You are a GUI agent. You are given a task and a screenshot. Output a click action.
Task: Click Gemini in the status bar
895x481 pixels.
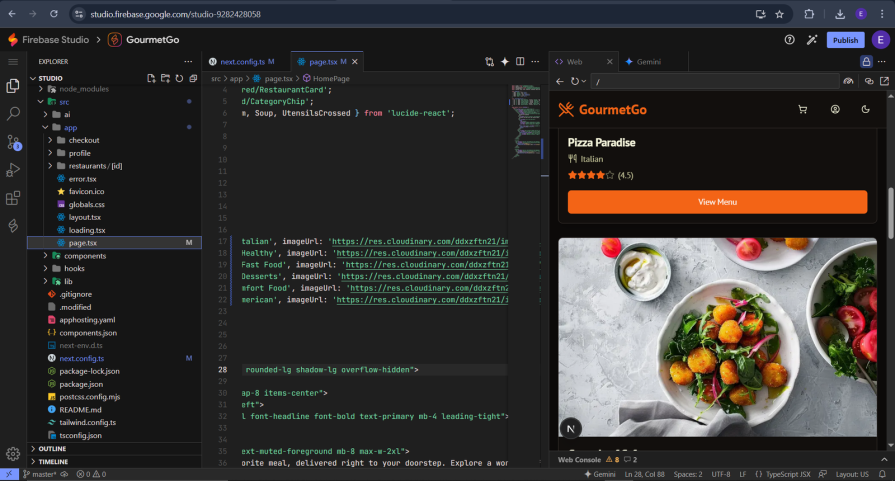(x=600, y=474)
